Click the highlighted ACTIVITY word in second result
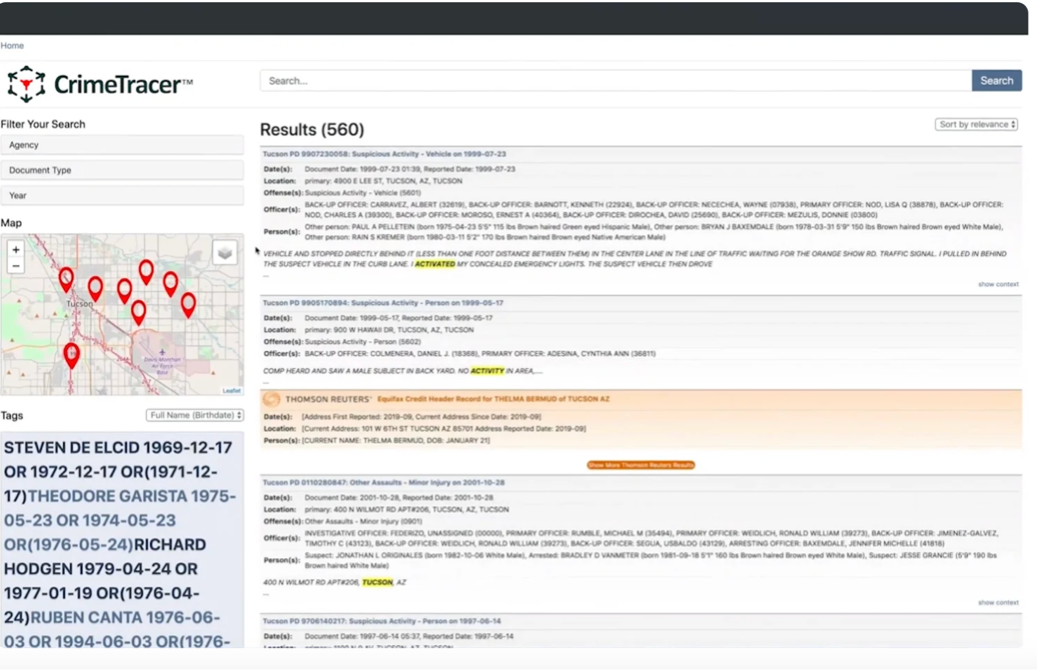The image size is (1041, 672). [x=487, y=371]
